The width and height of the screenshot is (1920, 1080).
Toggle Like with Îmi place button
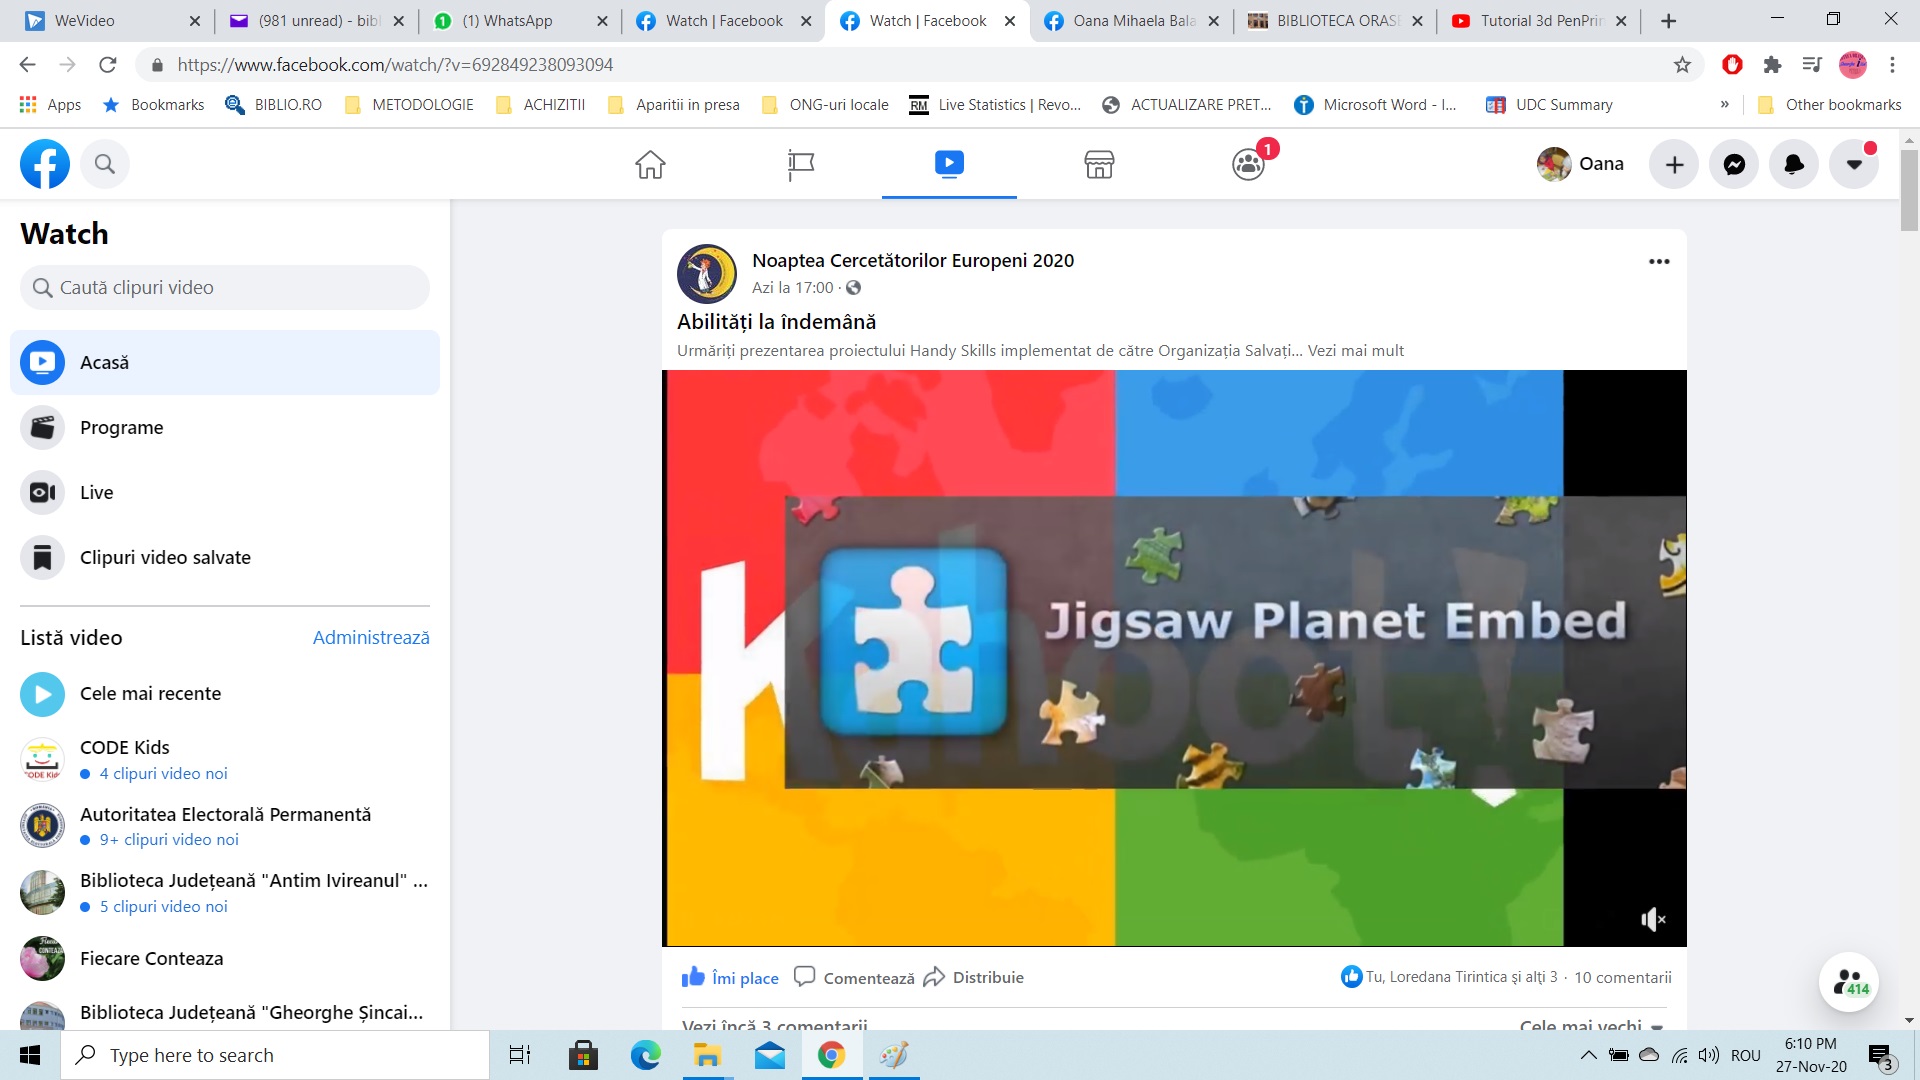pyautogui.click(x=730, y=977)
